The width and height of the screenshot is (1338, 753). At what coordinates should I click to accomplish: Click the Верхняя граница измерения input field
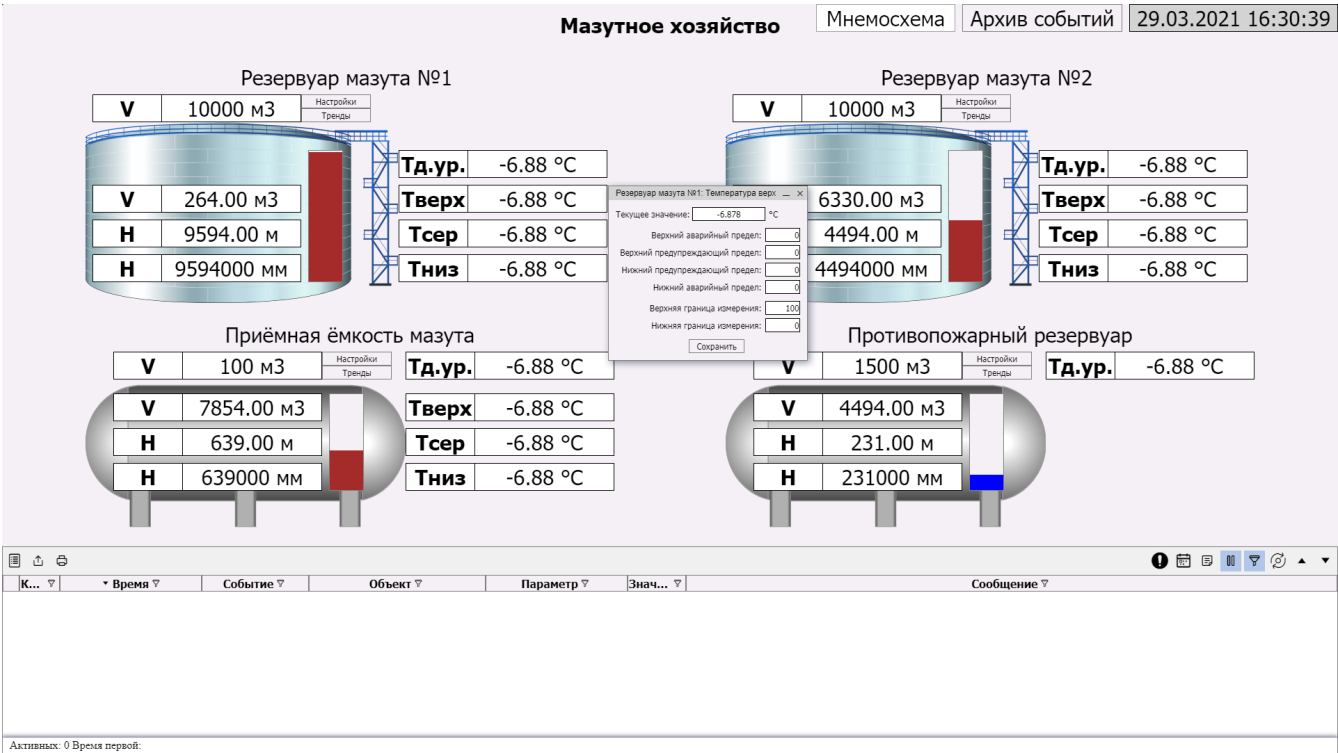(x=783, y=308)
